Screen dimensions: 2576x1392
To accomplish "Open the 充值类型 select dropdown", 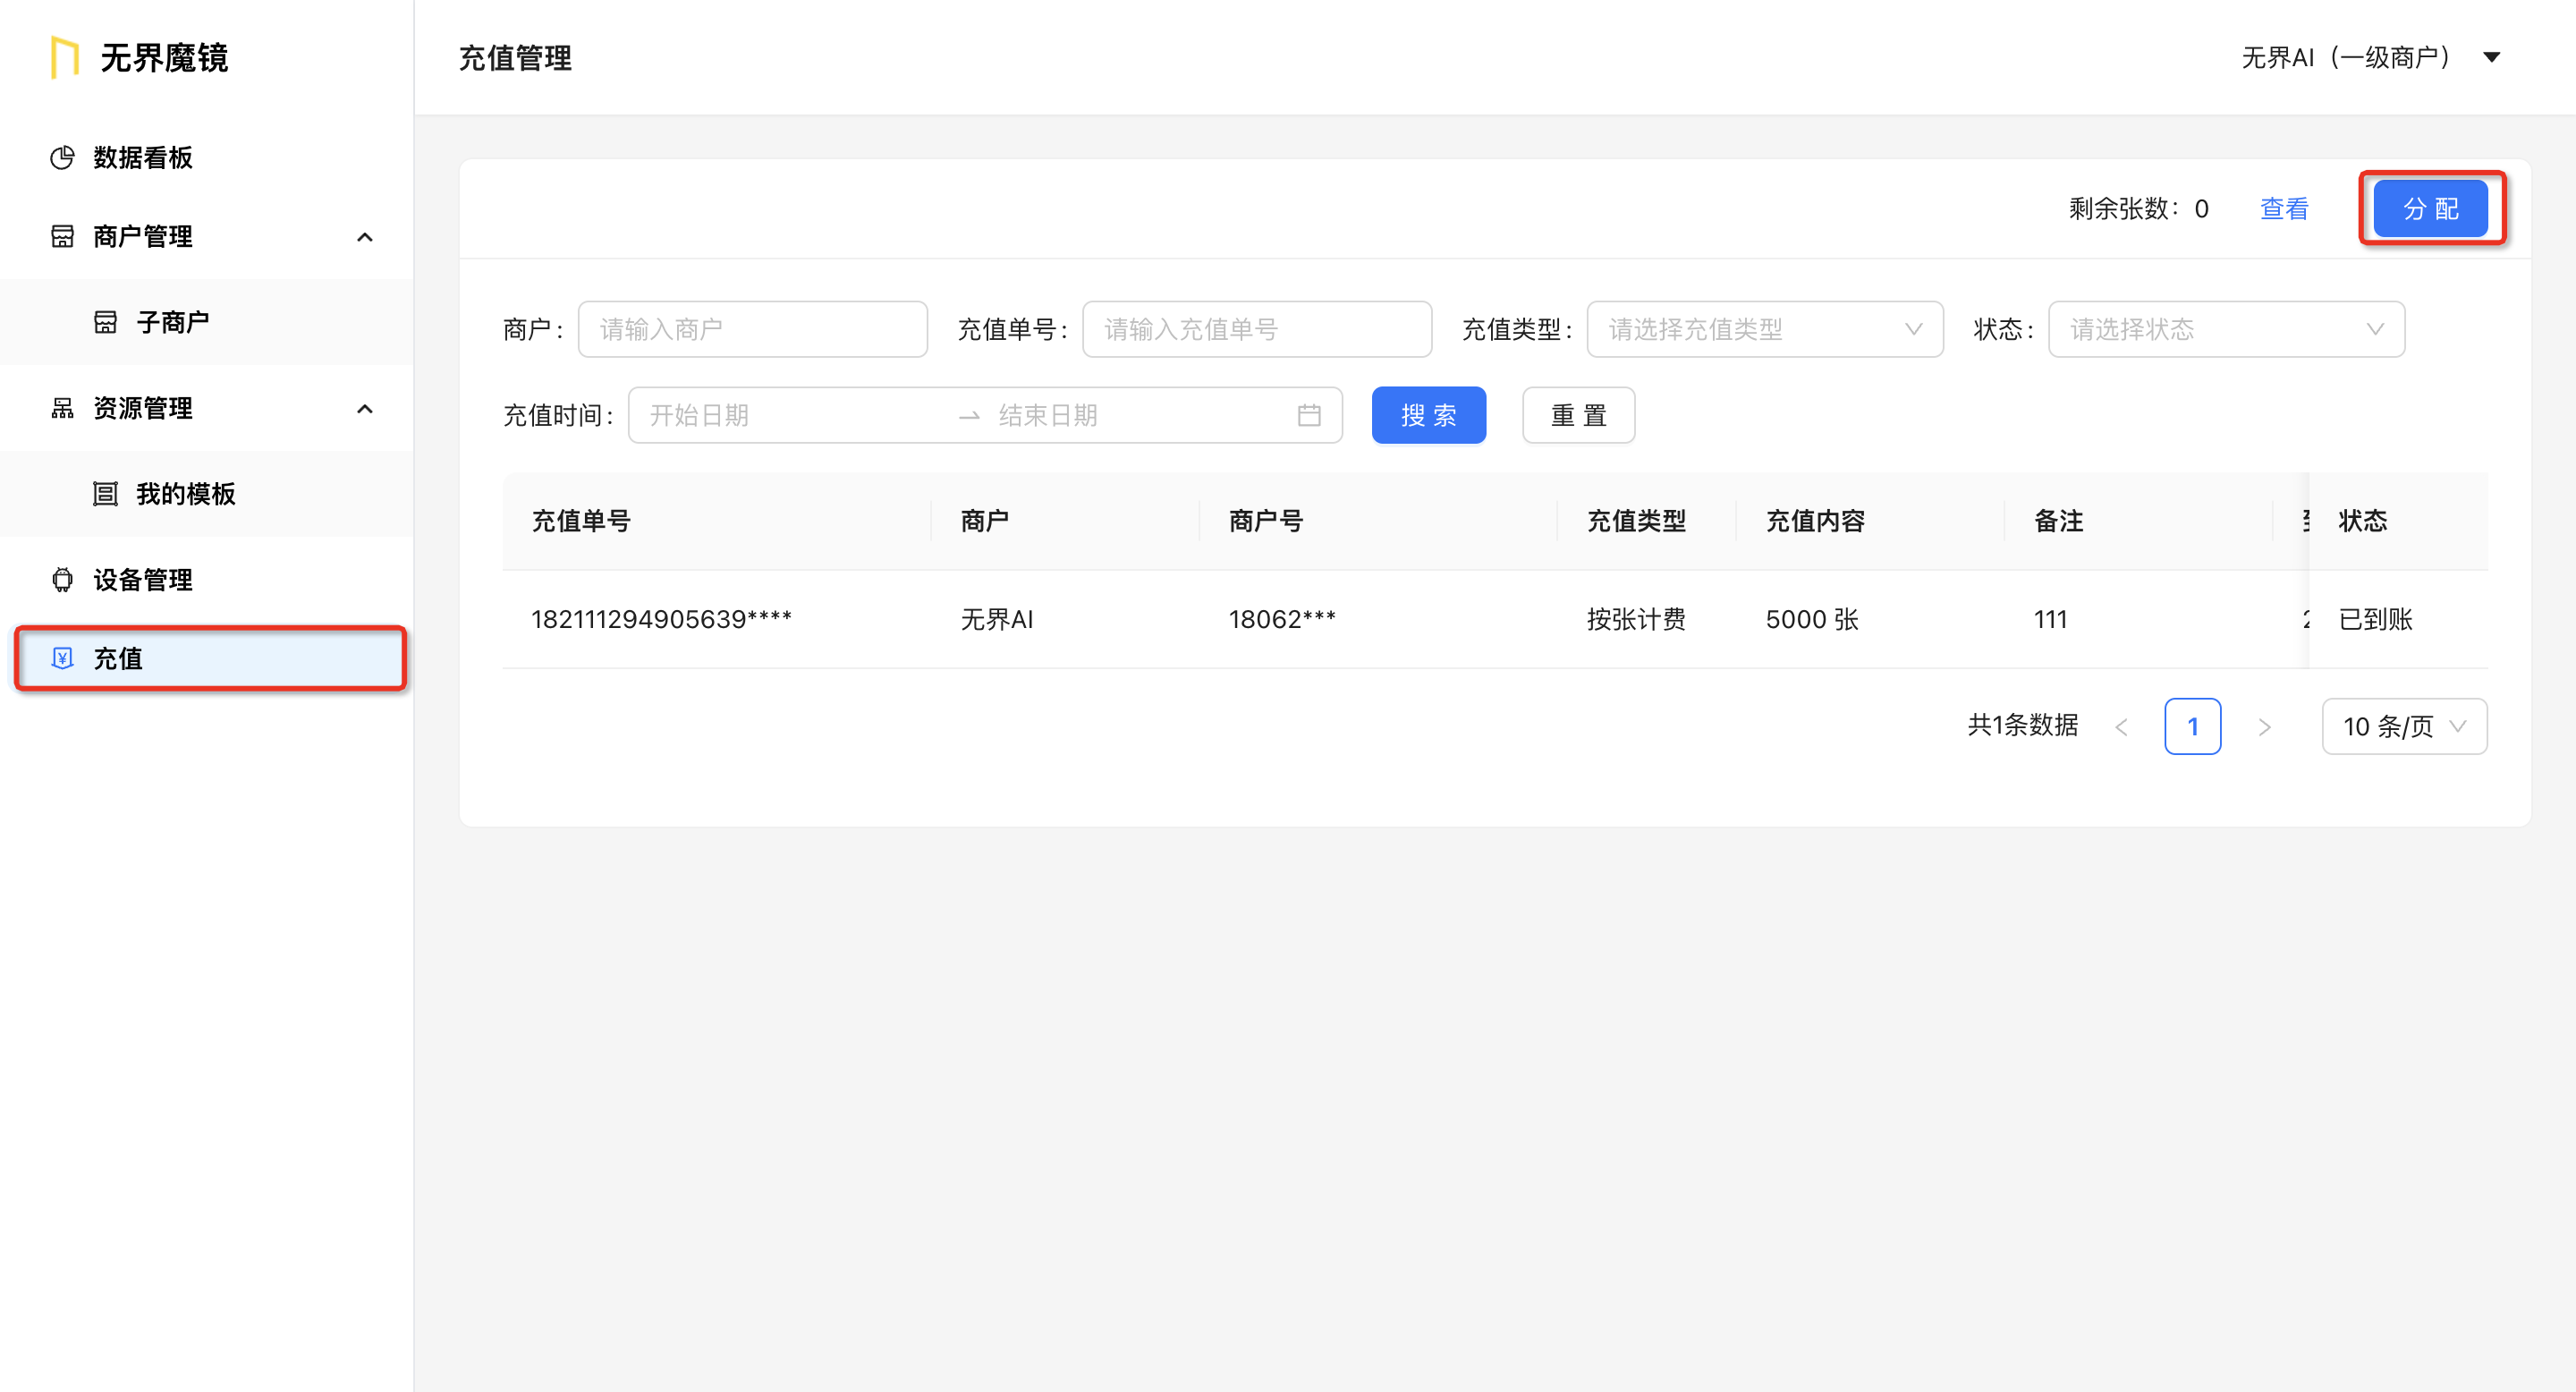I will tap(1765, 329).
